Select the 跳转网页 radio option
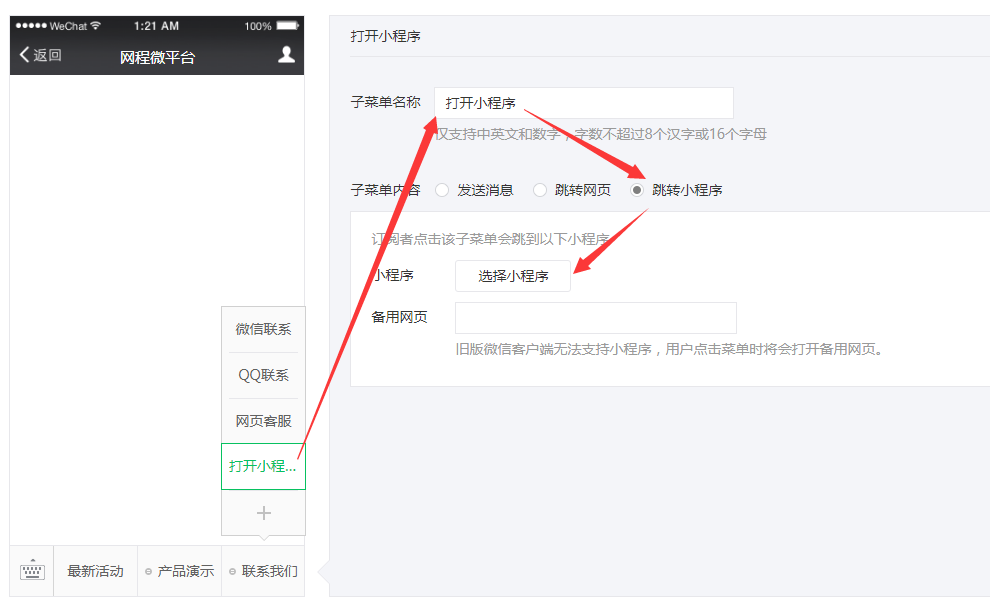 (540, 190)
